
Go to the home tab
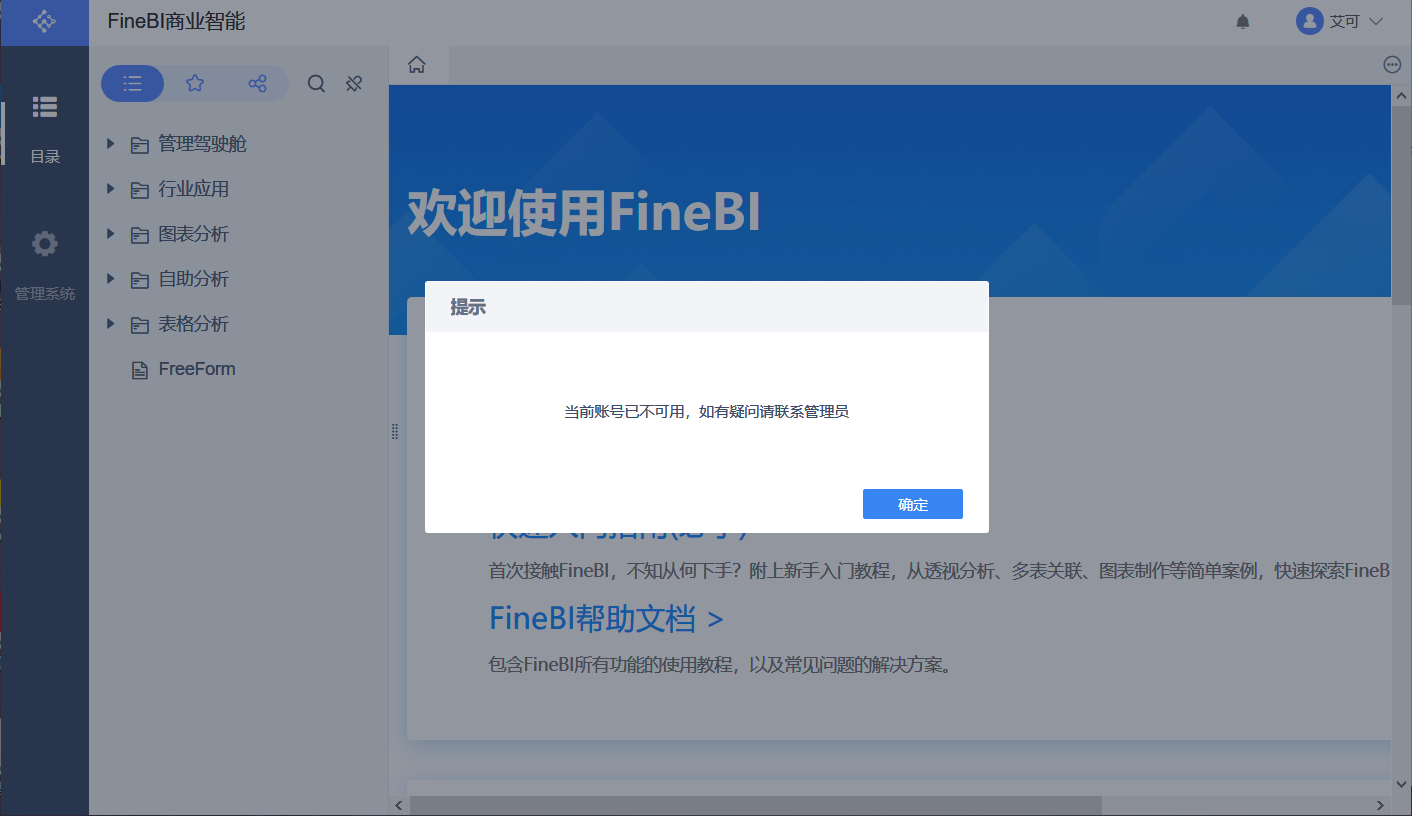coord(417,65)
